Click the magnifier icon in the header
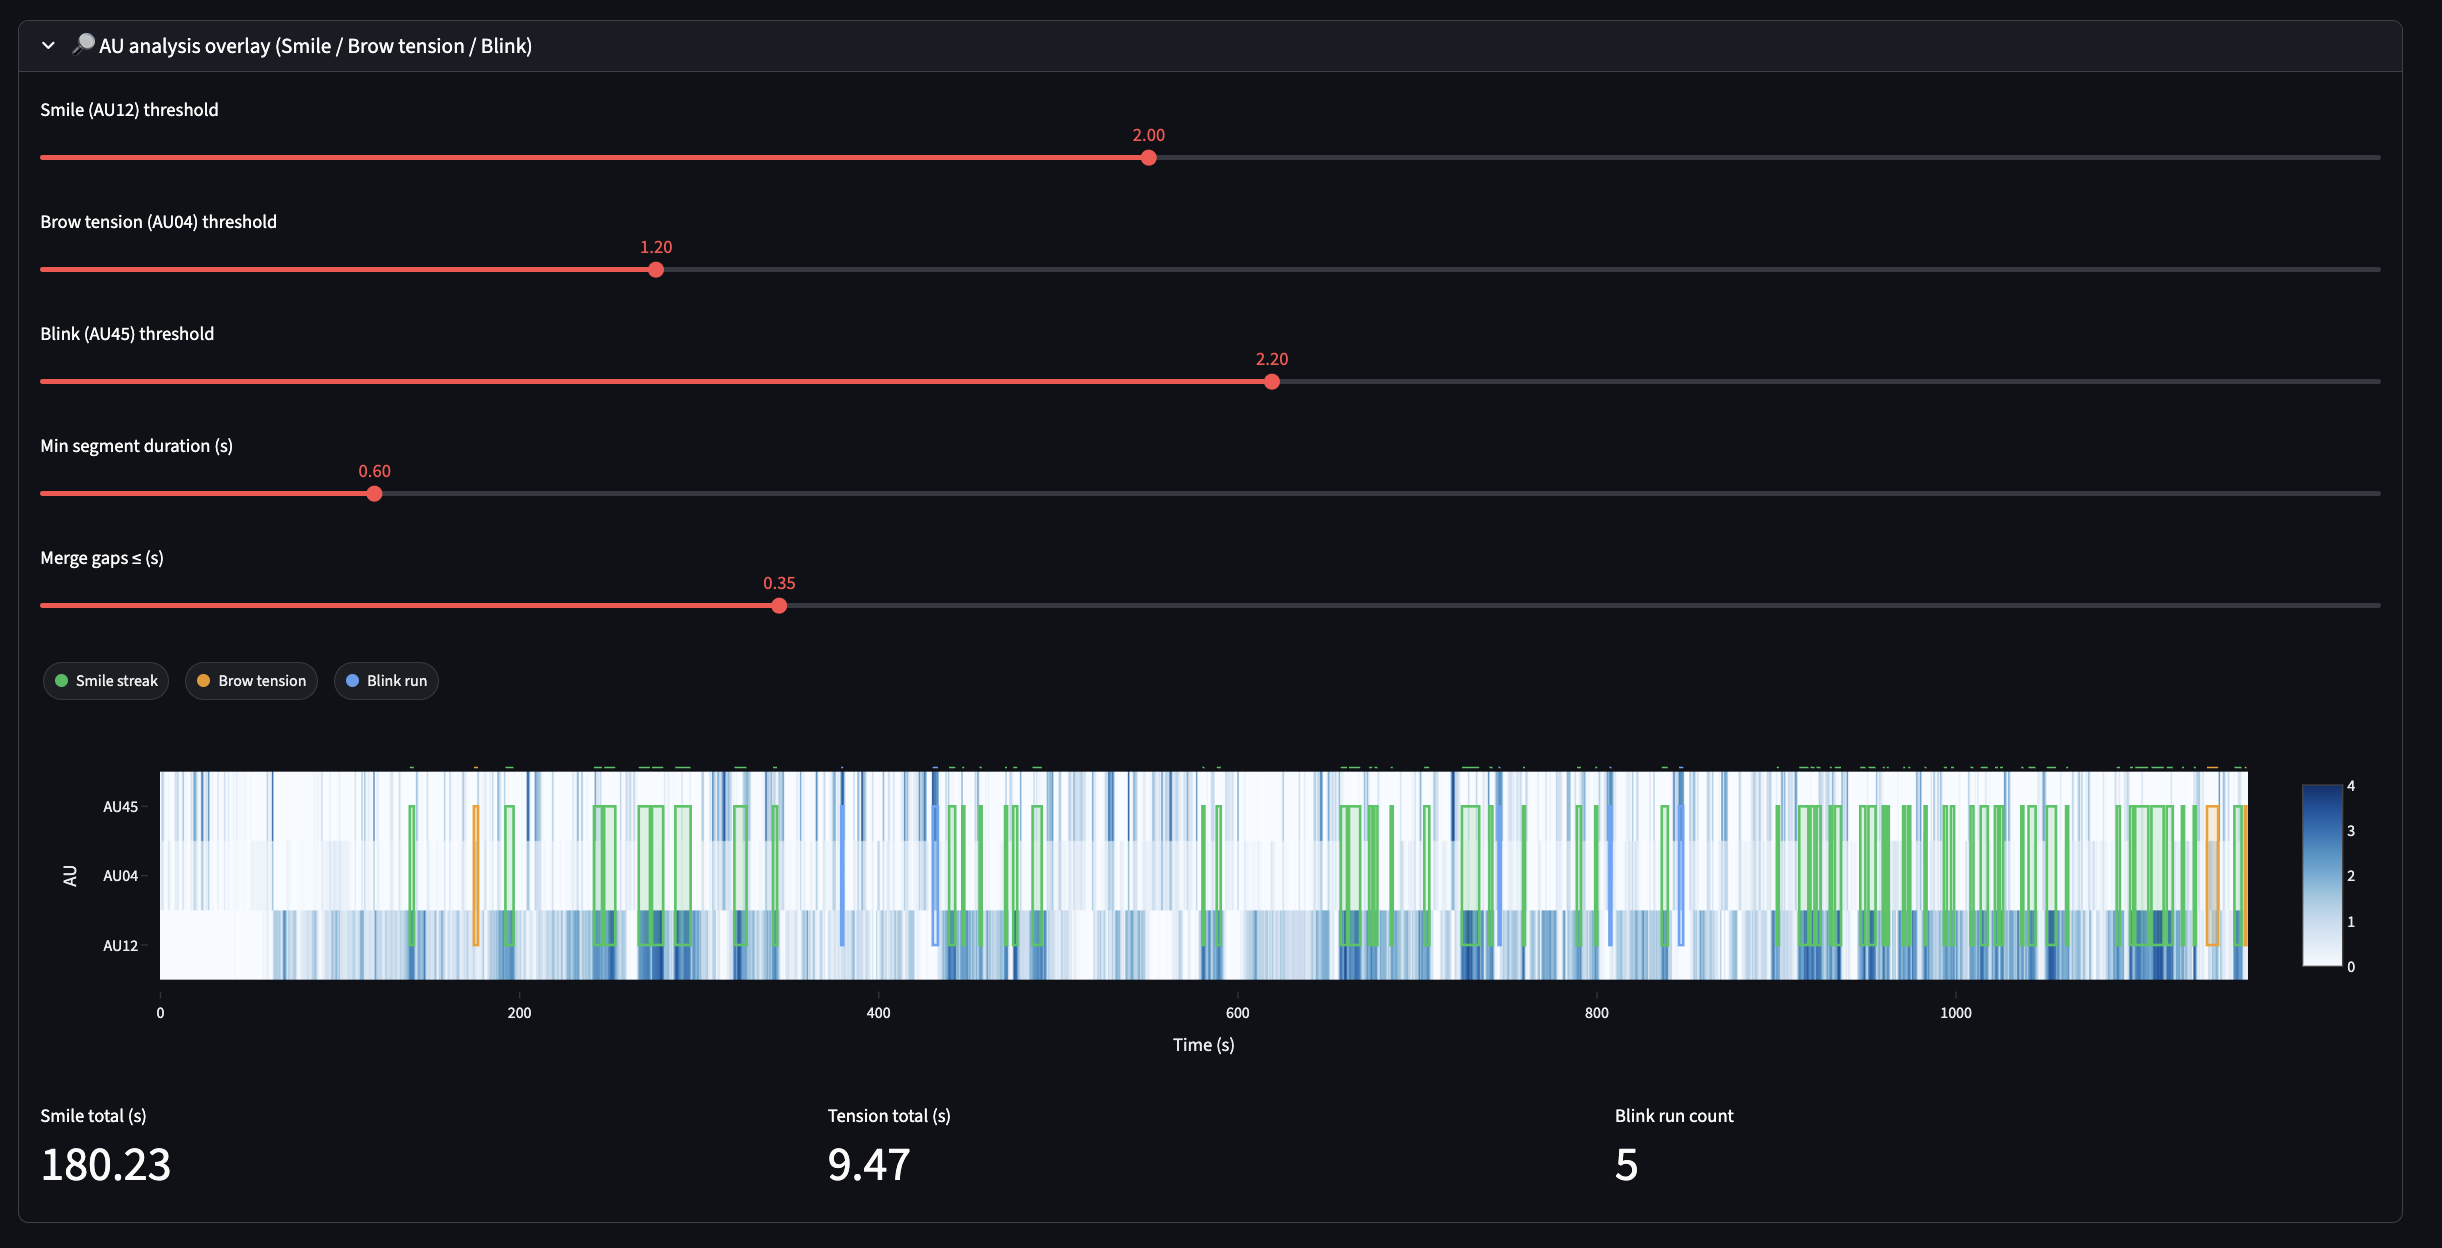The image size is (2442, 1248). click(x=84, y=44)
